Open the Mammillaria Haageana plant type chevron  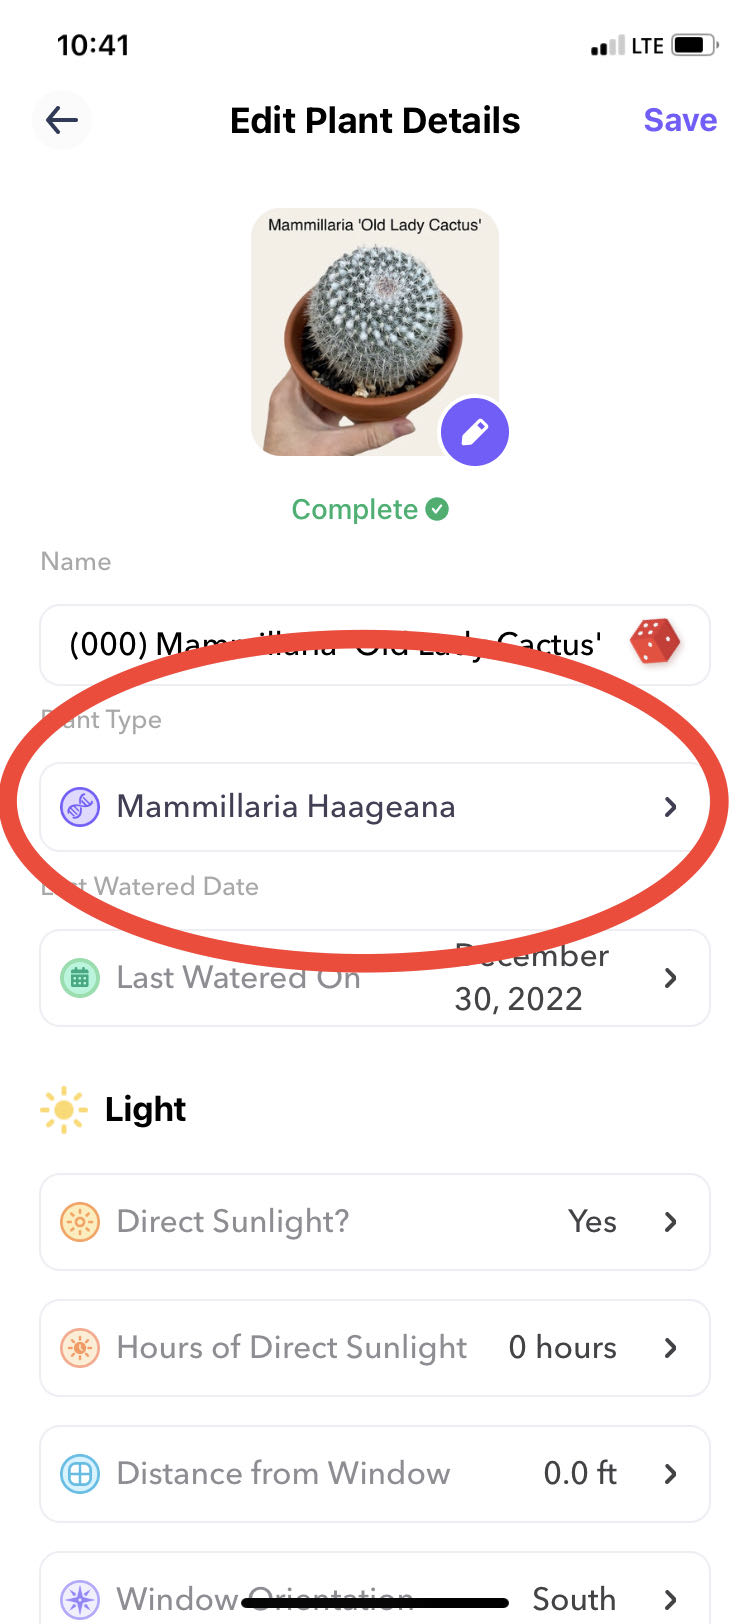[670, 806]
